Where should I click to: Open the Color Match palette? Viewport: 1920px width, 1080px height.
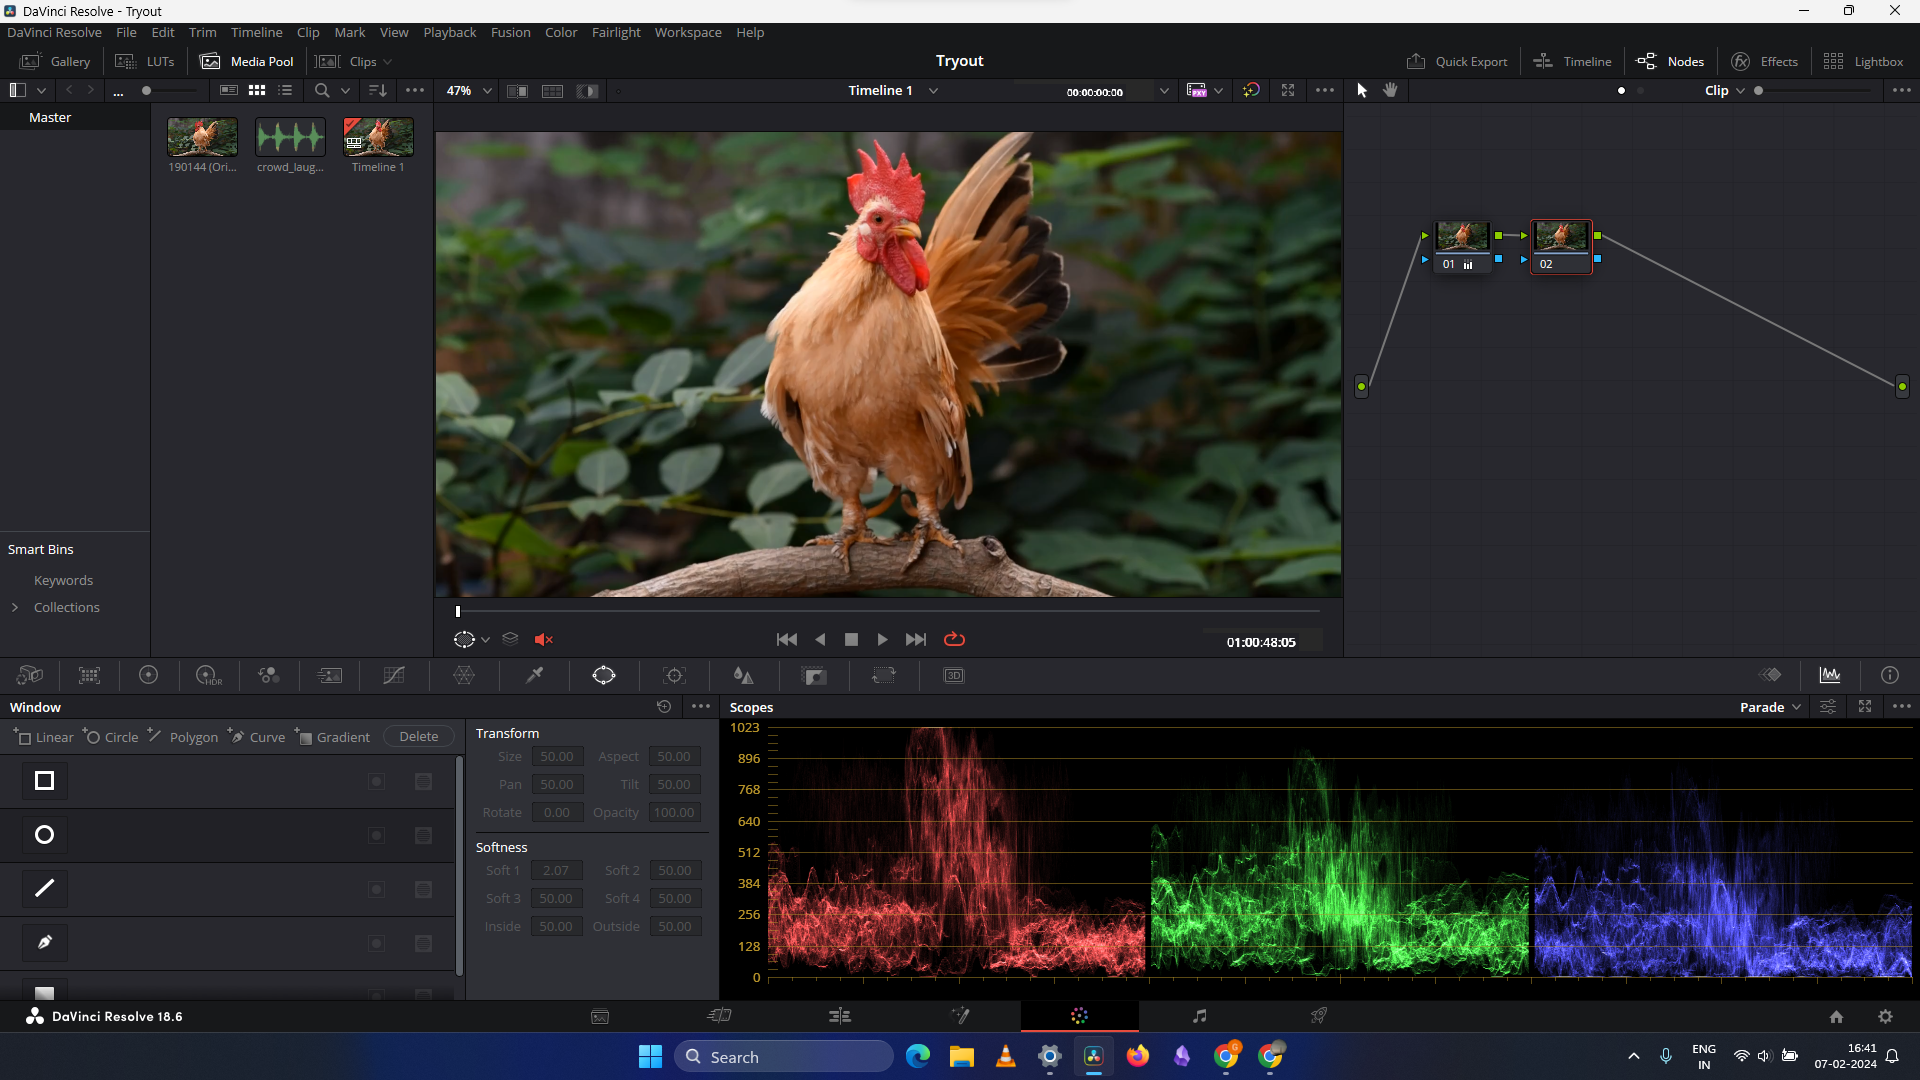pos(90,676)
